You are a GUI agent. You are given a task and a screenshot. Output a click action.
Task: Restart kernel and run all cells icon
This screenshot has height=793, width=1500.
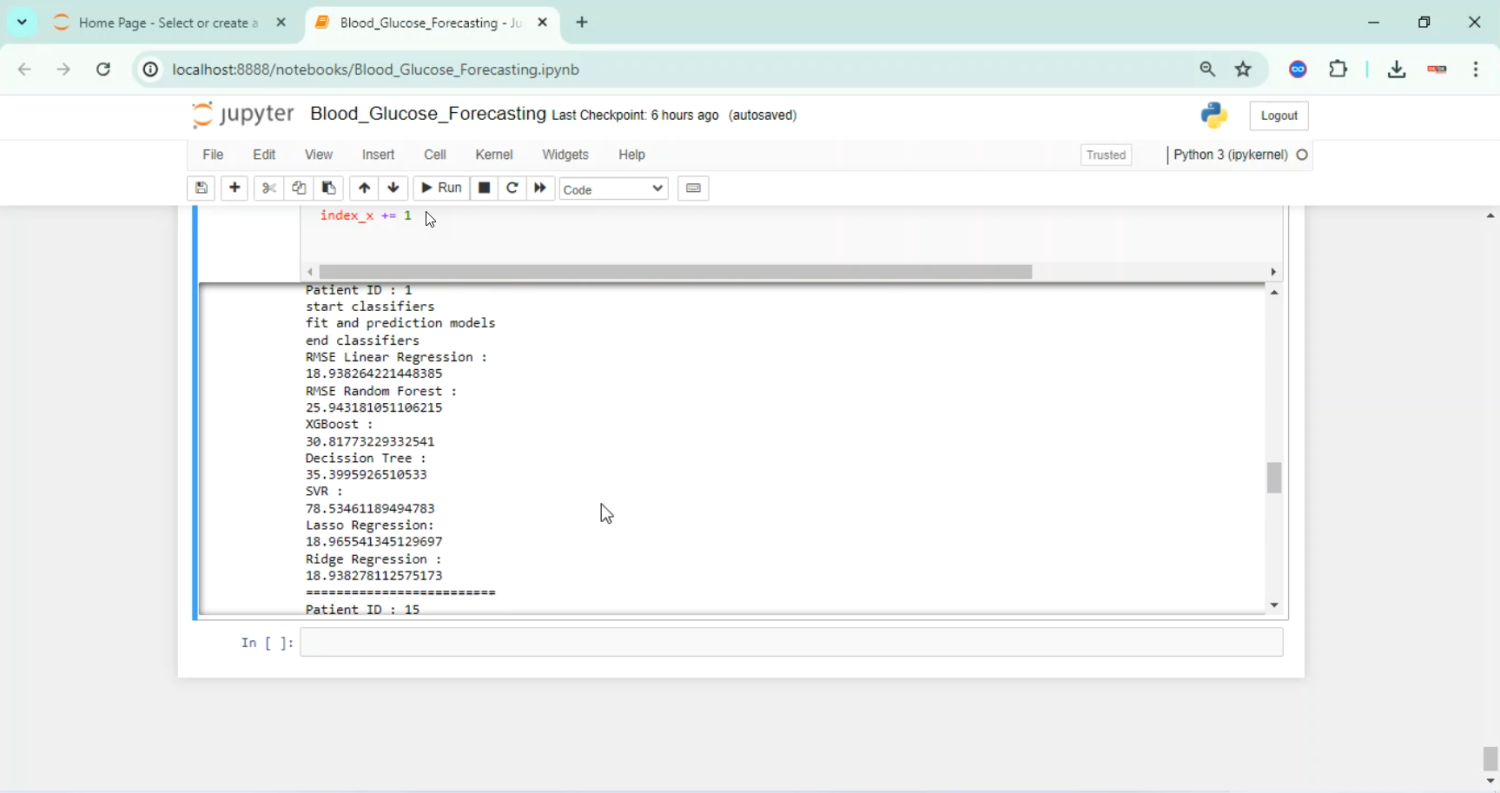point(540,188)
